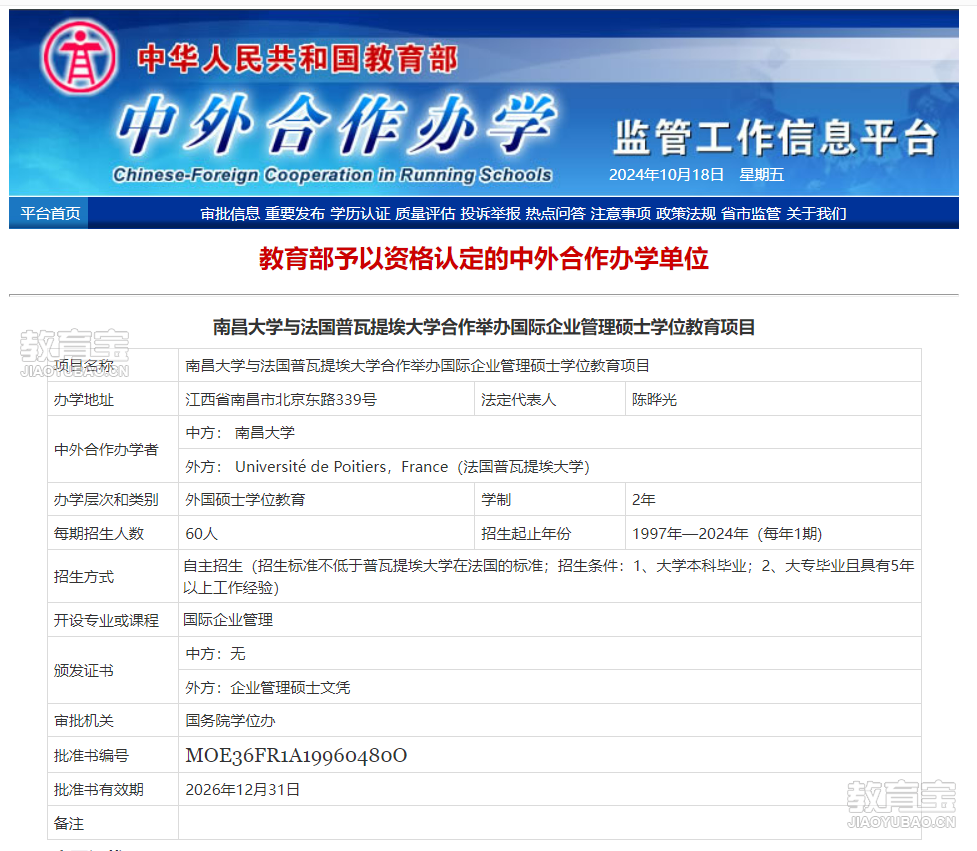Click validity date 2026年12月31日

pos(242,789)
